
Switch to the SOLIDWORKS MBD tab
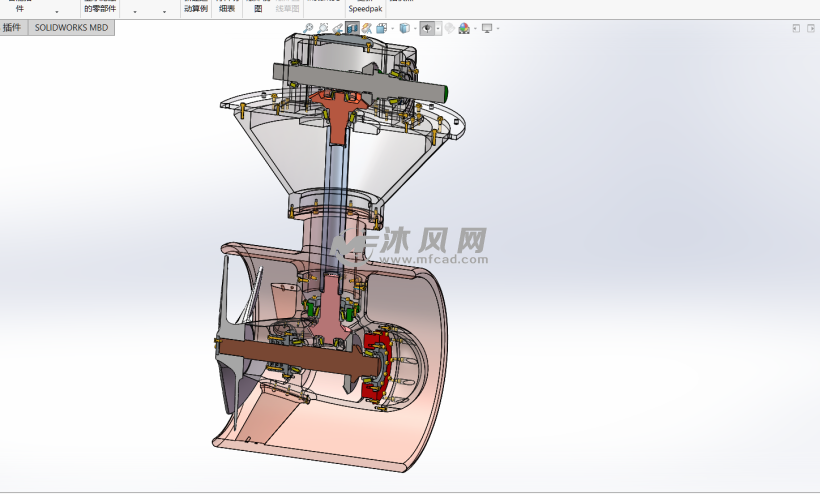click(x=71, y=28)
